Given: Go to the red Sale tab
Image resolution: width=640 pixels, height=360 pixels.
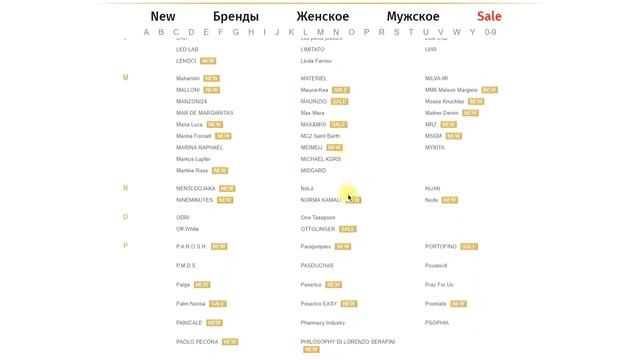Looking at the screenshot, I should click(489, 16).
